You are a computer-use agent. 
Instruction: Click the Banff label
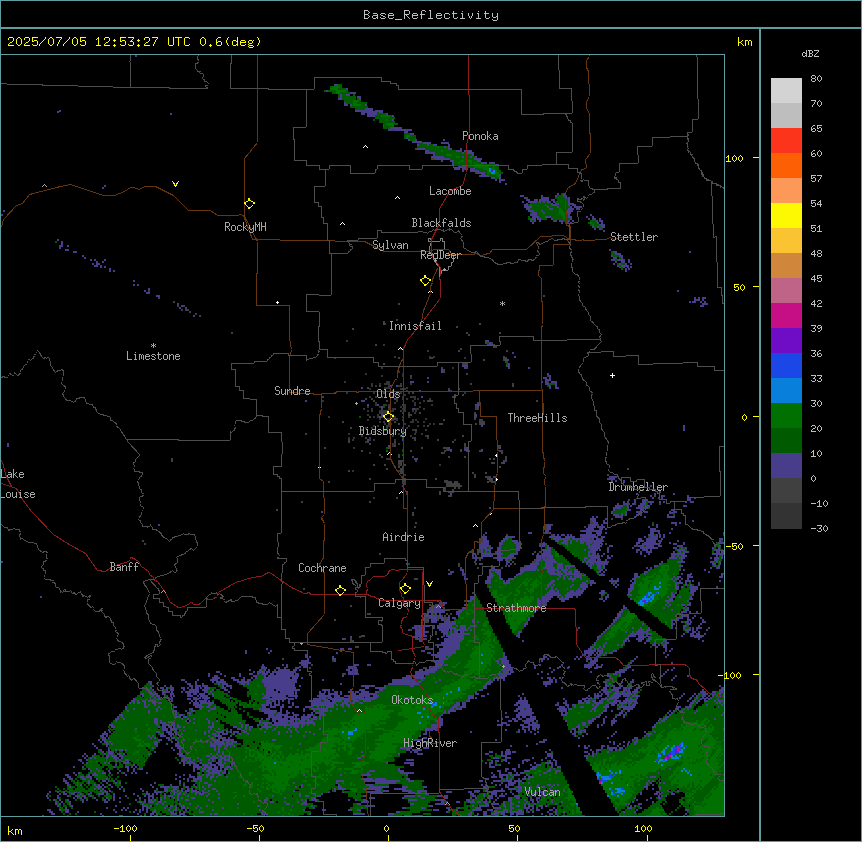click(124, 567)
